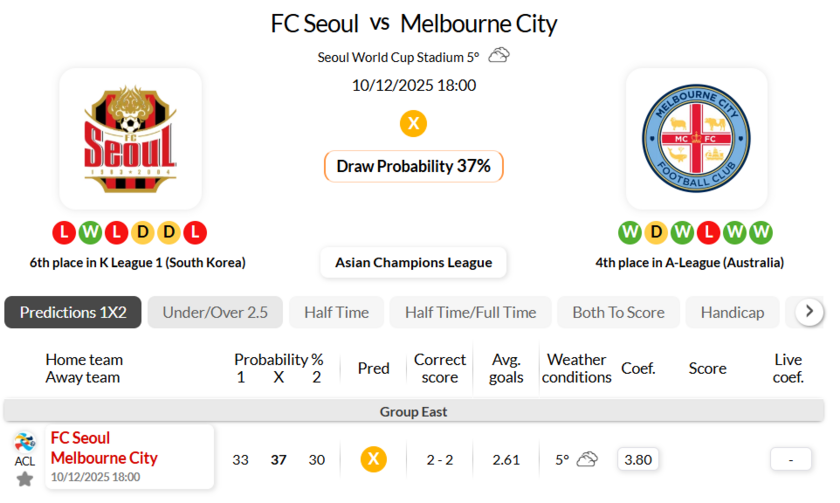Screen dimensions: 840x503
Task: Click Melbourne City's yellow D form badge
Action: pyautogui.click(x=656, y=233)
